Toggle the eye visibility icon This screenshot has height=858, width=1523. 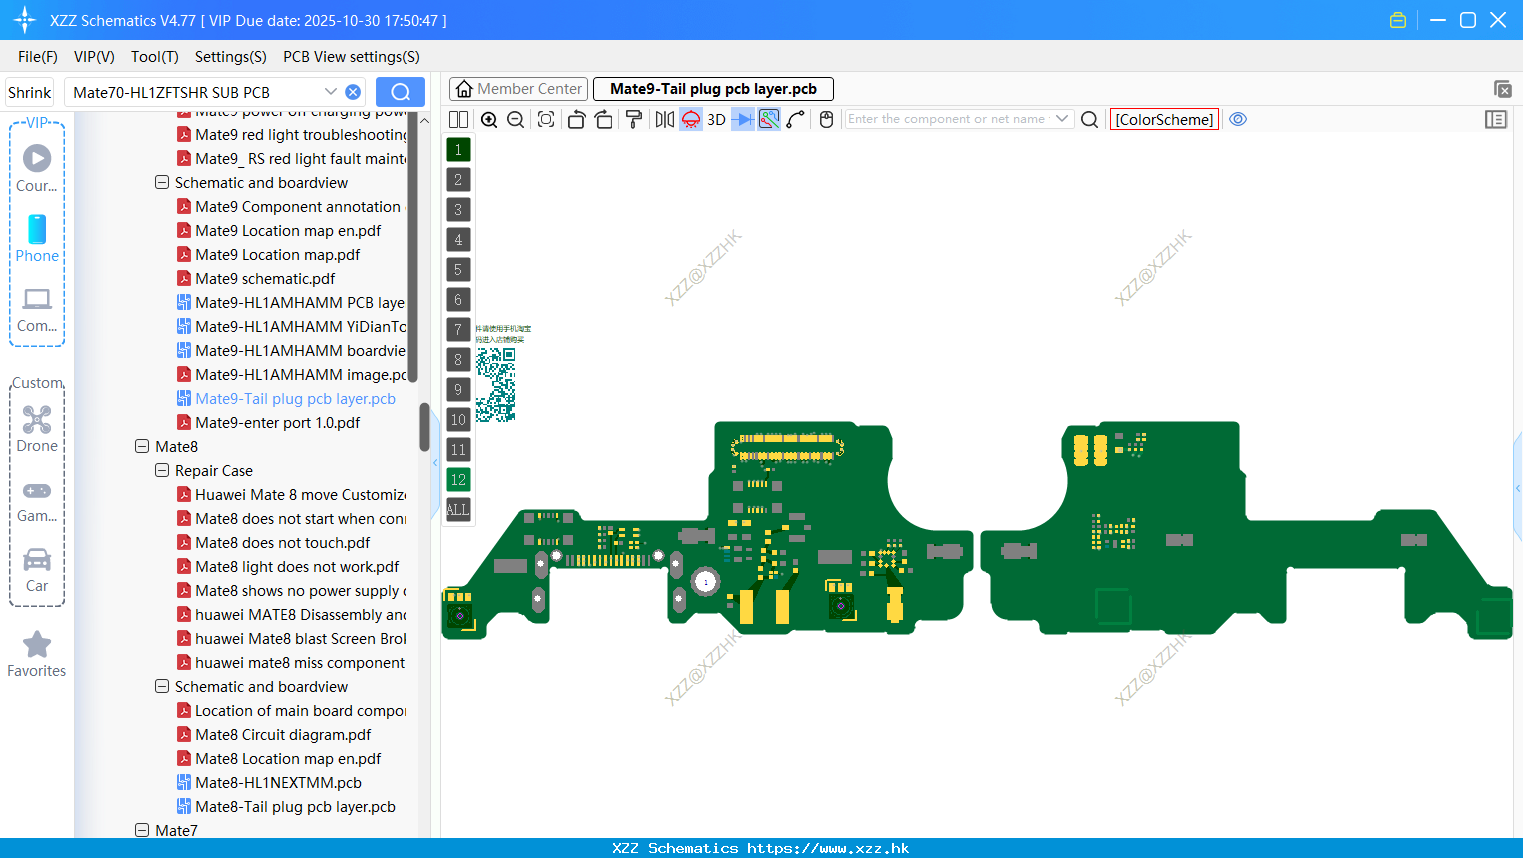coord(1238,119)
